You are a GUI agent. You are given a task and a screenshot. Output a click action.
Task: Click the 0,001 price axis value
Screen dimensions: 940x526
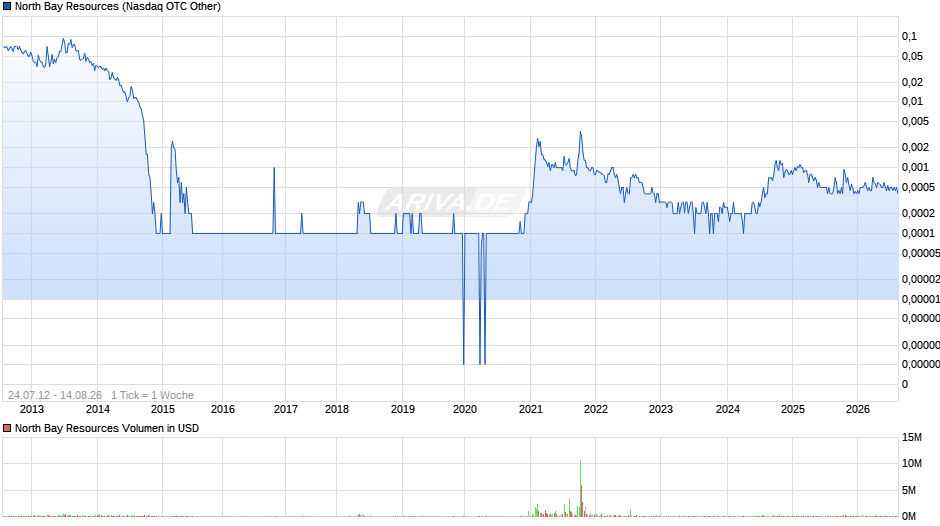click(915, 167)
